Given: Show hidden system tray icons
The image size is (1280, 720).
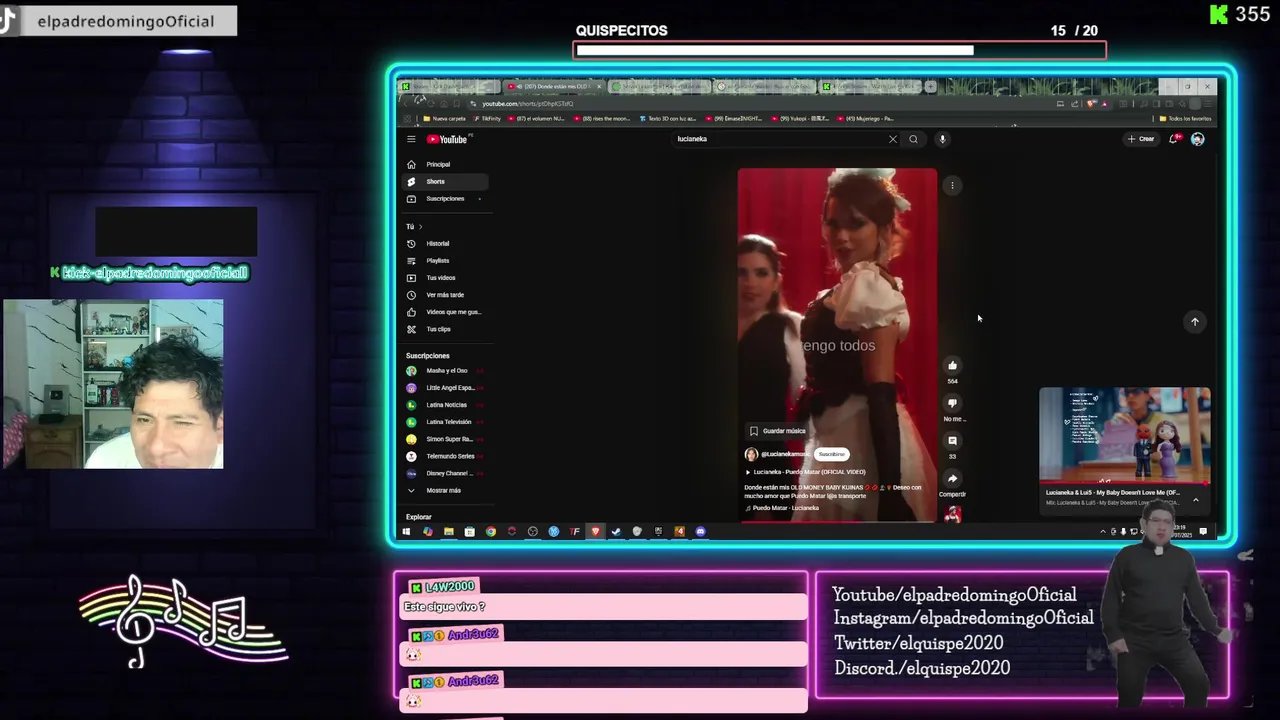Looking at the screenshot, I should coord(1103,532).
